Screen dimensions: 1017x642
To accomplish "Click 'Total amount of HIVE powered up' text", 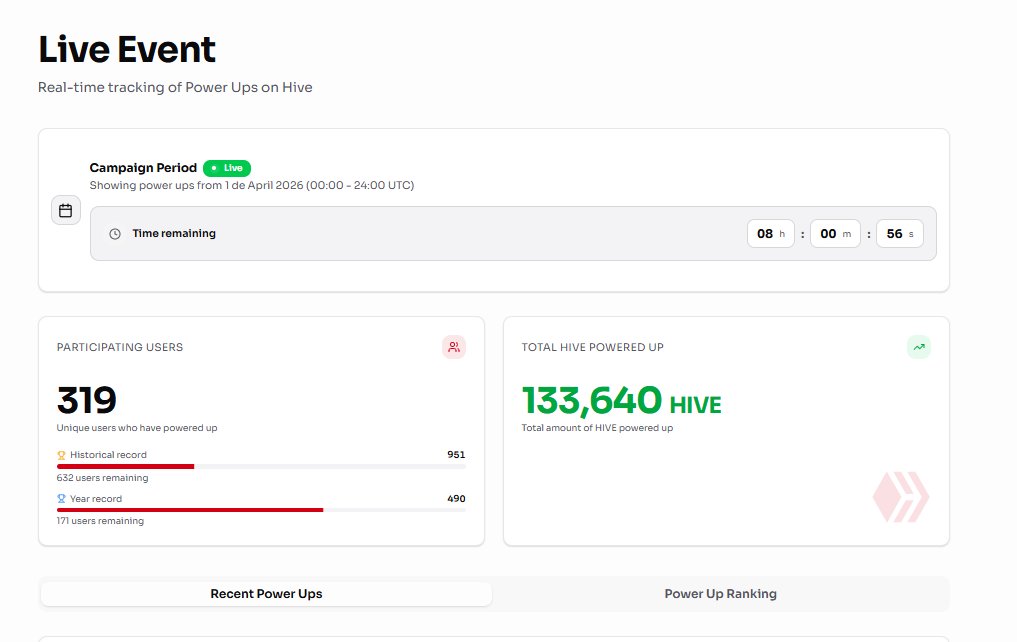I will tap(597, 428).
